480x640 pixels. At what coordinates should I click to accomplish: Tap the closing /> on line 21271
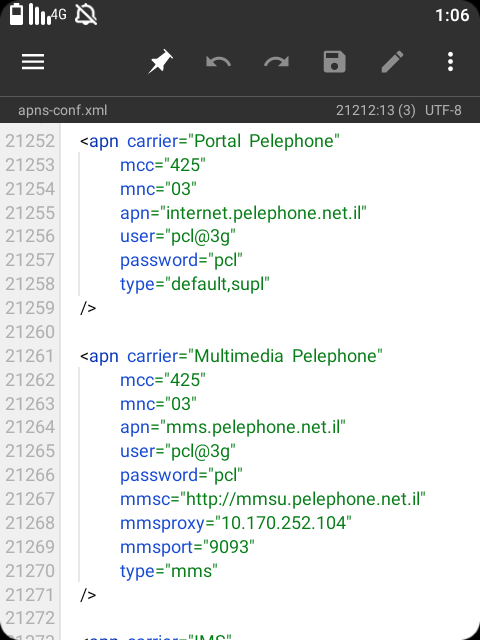point(88,595)
